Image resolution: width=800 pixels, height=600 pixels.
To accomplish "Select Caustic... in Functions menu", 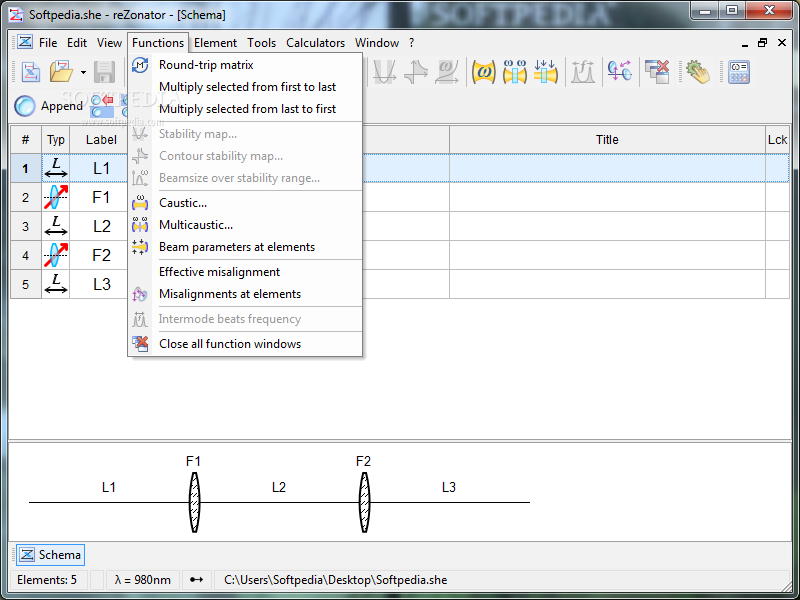I will click(245, 203).
